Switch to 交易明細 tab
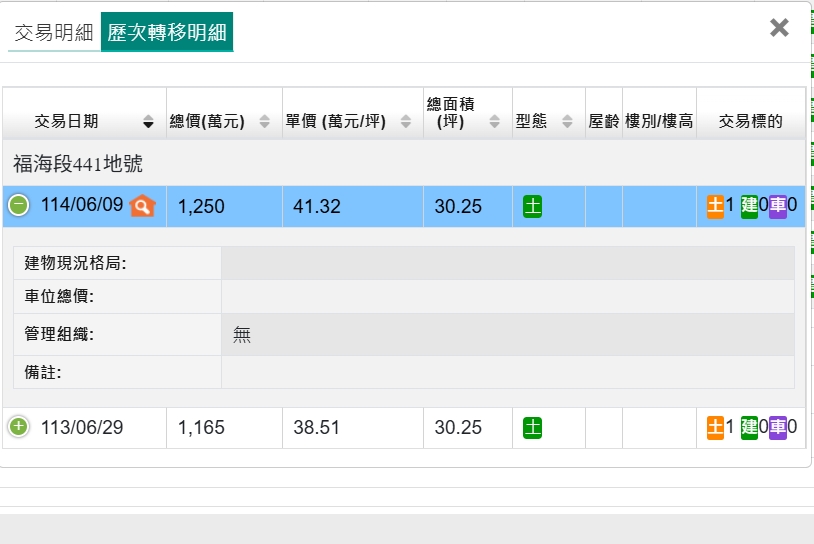814x544 pixels. click(x=53, y=32)
